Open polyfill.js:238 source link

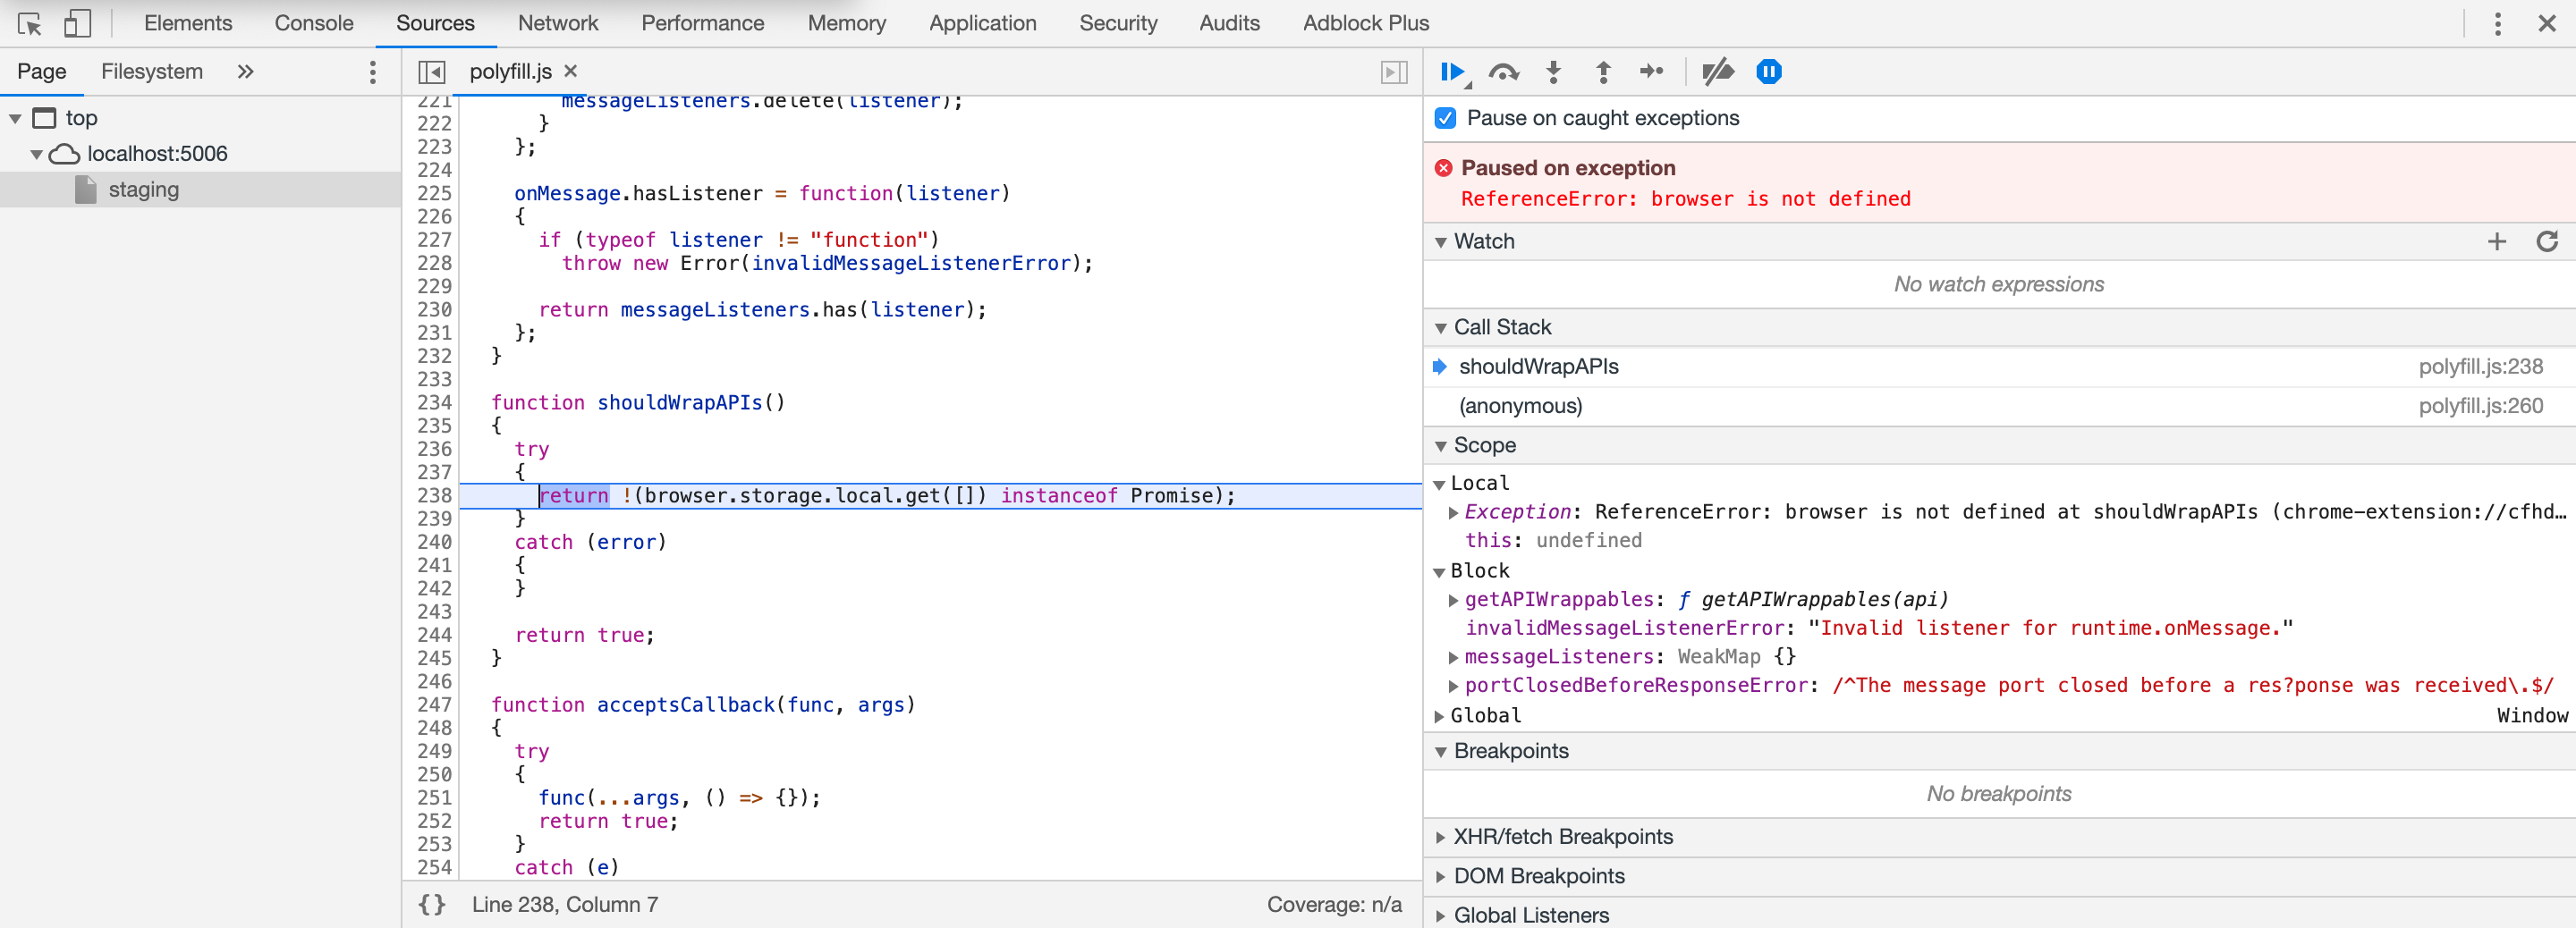[2480, 367]
